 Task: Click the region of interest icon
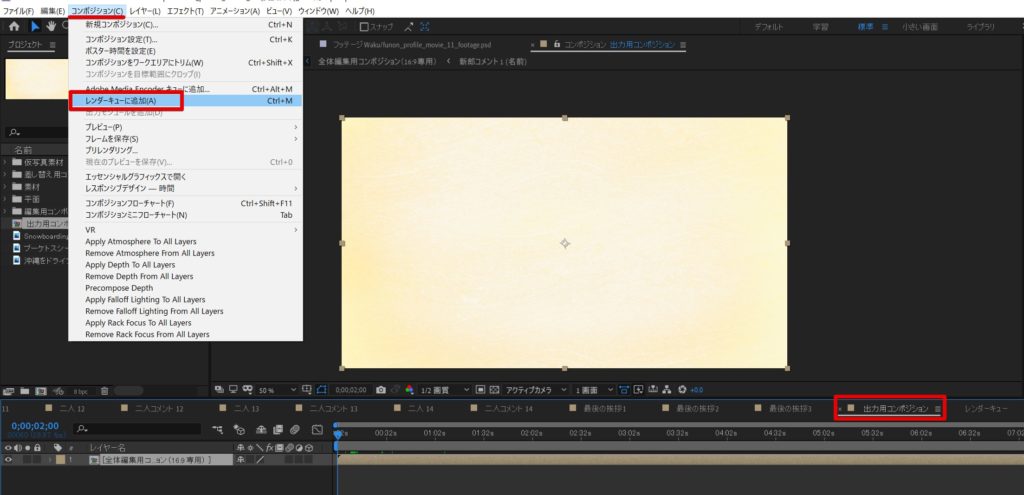pos(321,389)
